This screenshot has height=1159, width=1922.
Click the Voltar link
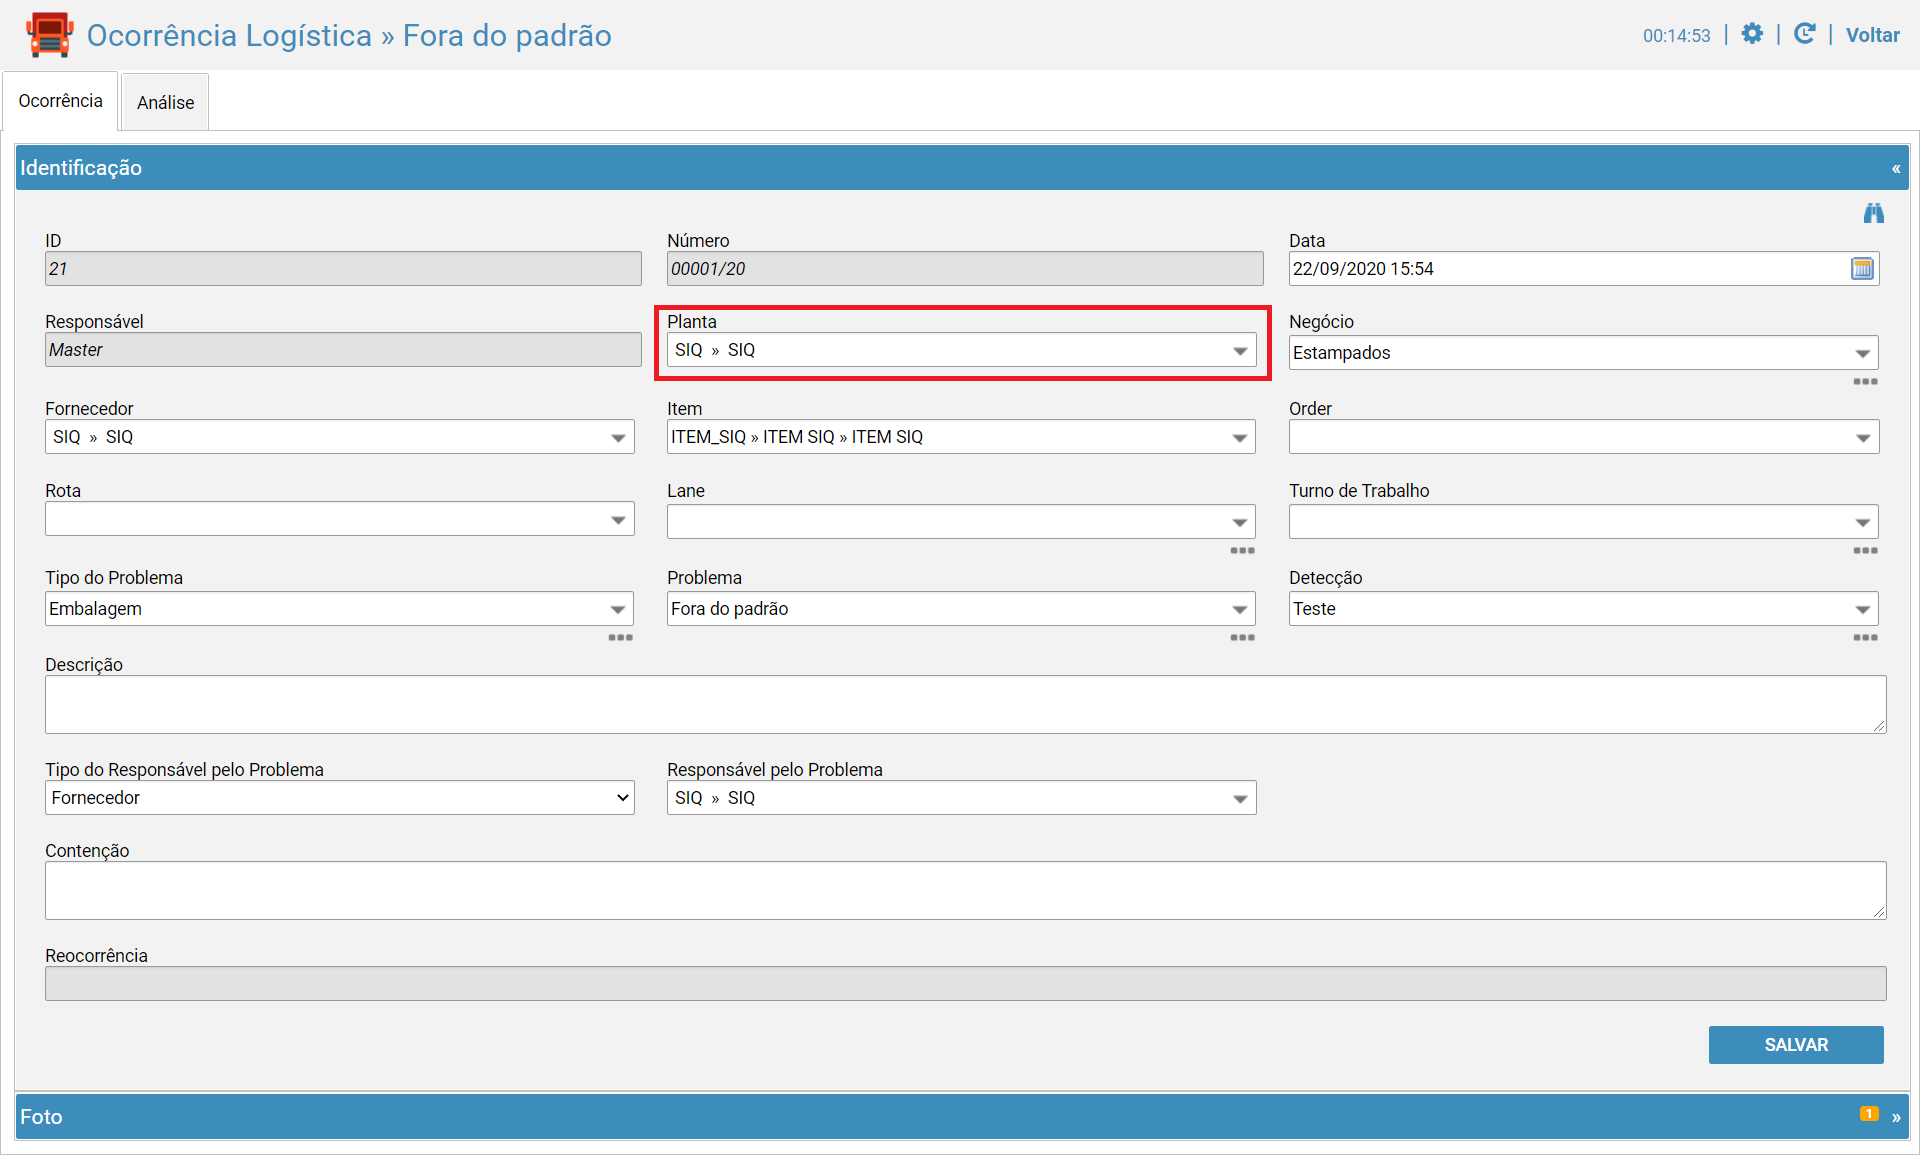coord(1872,35)
